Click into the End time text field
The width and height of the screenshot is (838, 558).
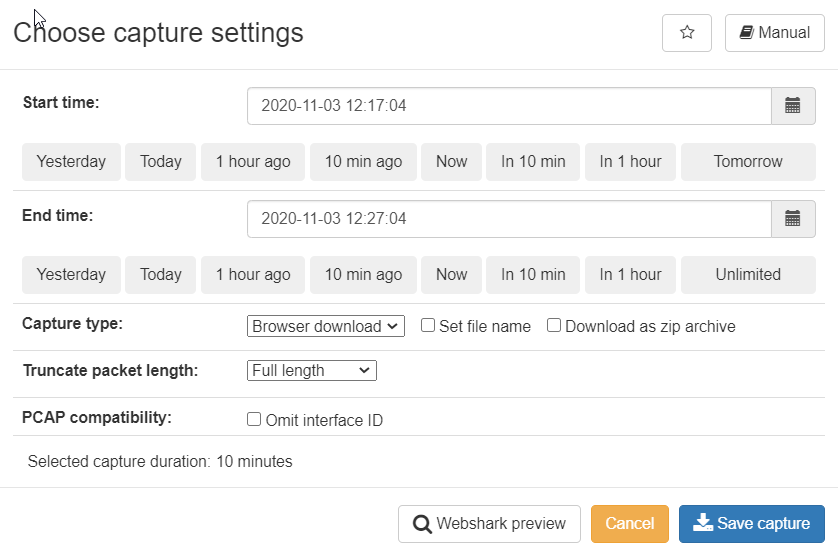[509, 219]
